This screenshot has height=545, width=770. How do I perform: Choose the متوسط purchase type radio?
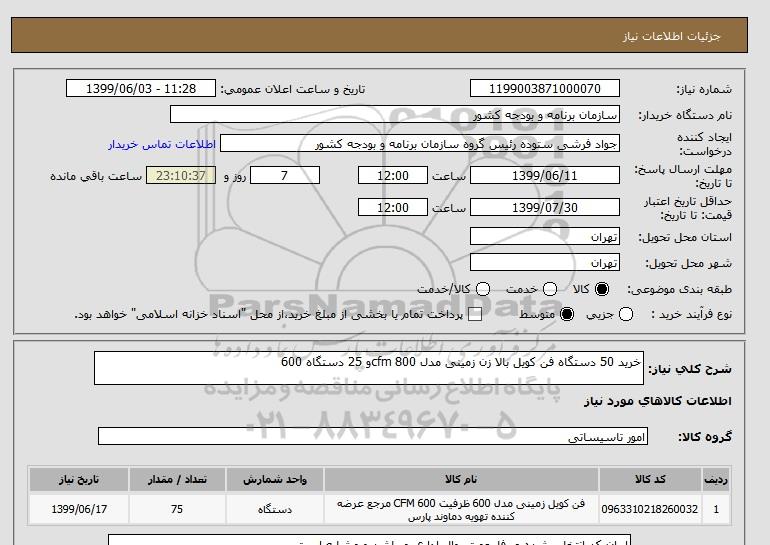[567, 314]
